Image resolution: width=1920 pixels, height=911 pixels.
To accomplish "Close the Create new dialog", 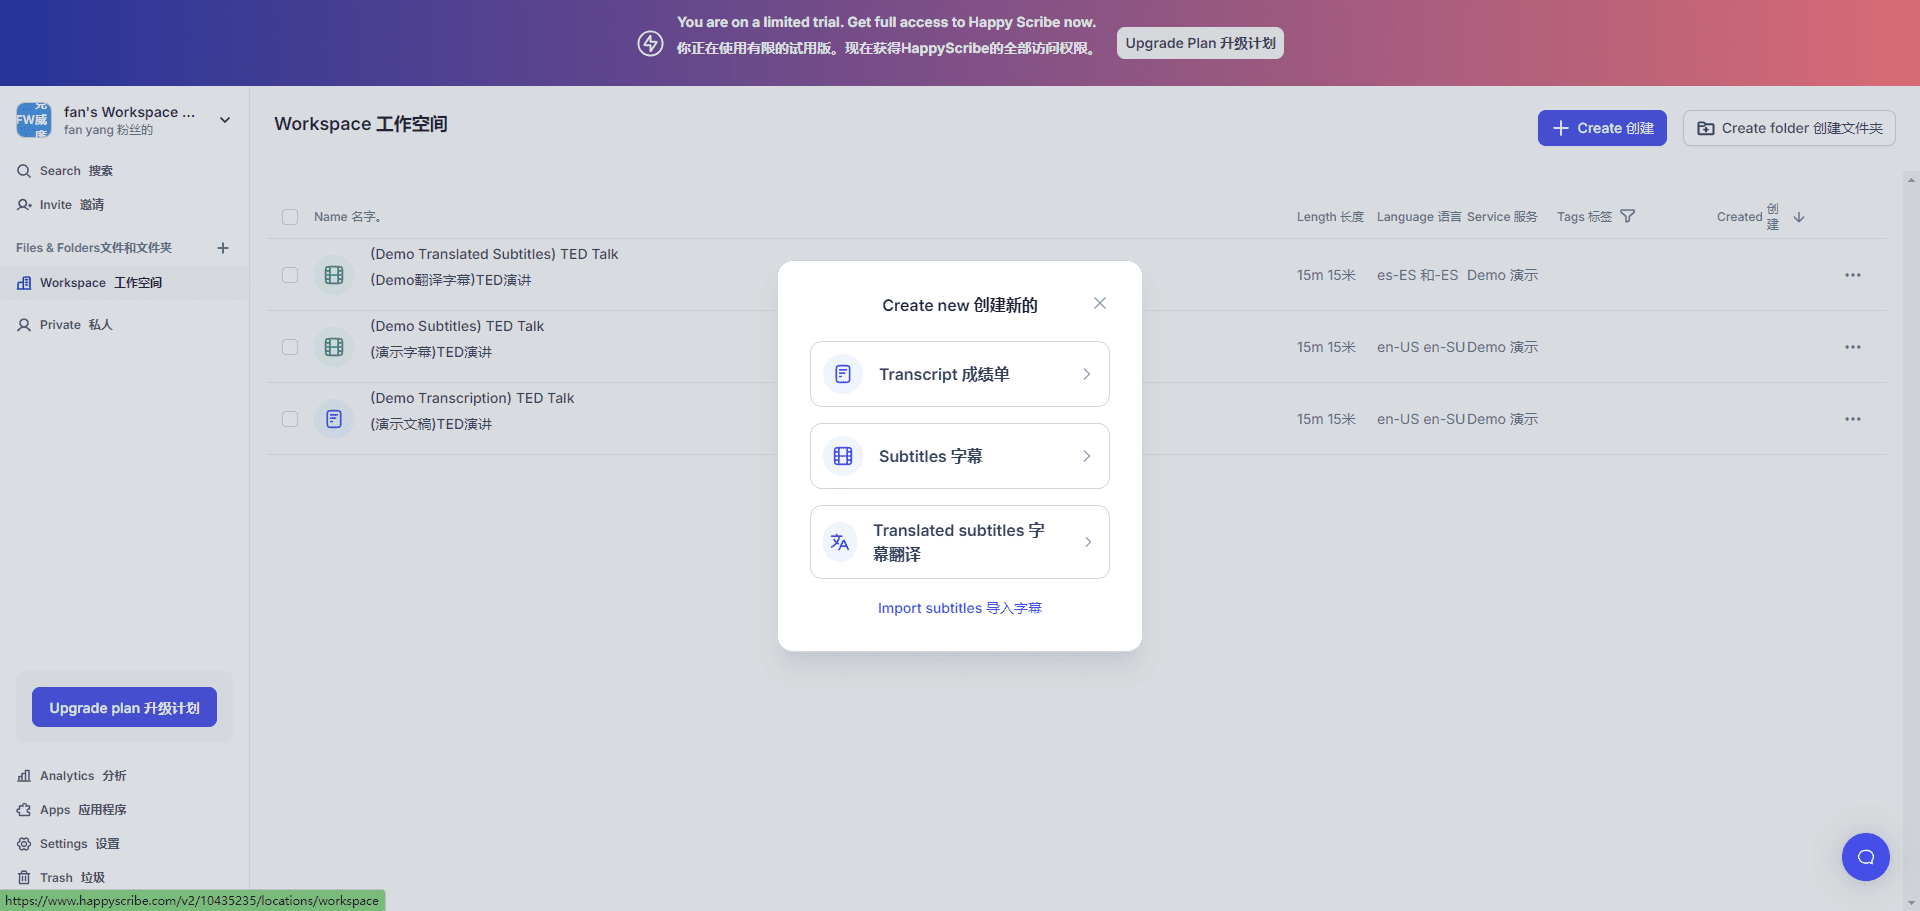I will click(x=1099, y=303).
